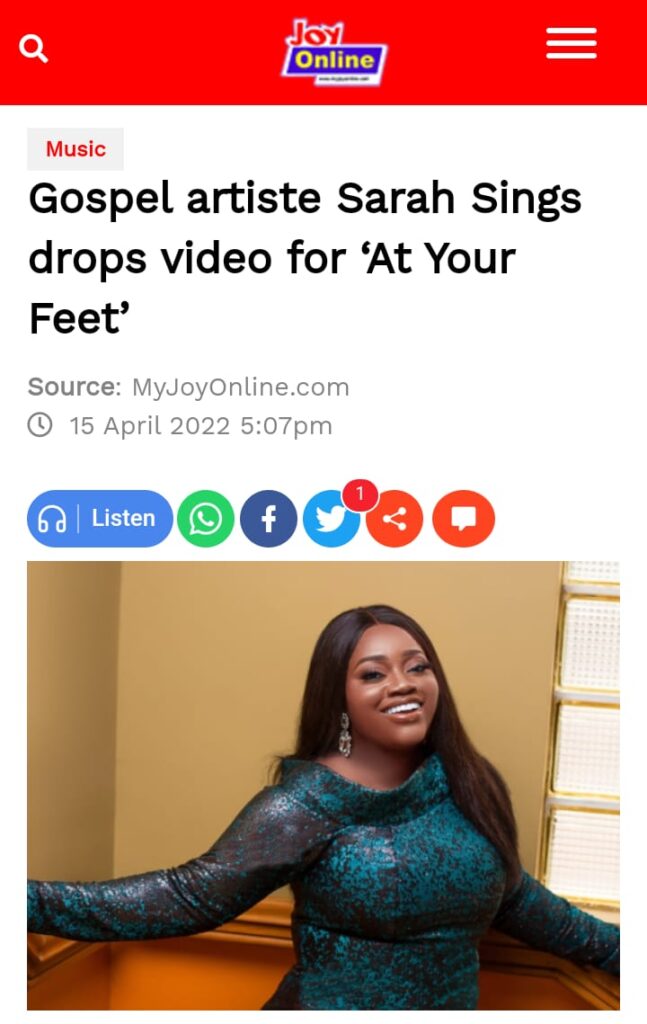Click the headphones icon in Listen
This screenshot has height=1024, width=647.
[52, 519]
